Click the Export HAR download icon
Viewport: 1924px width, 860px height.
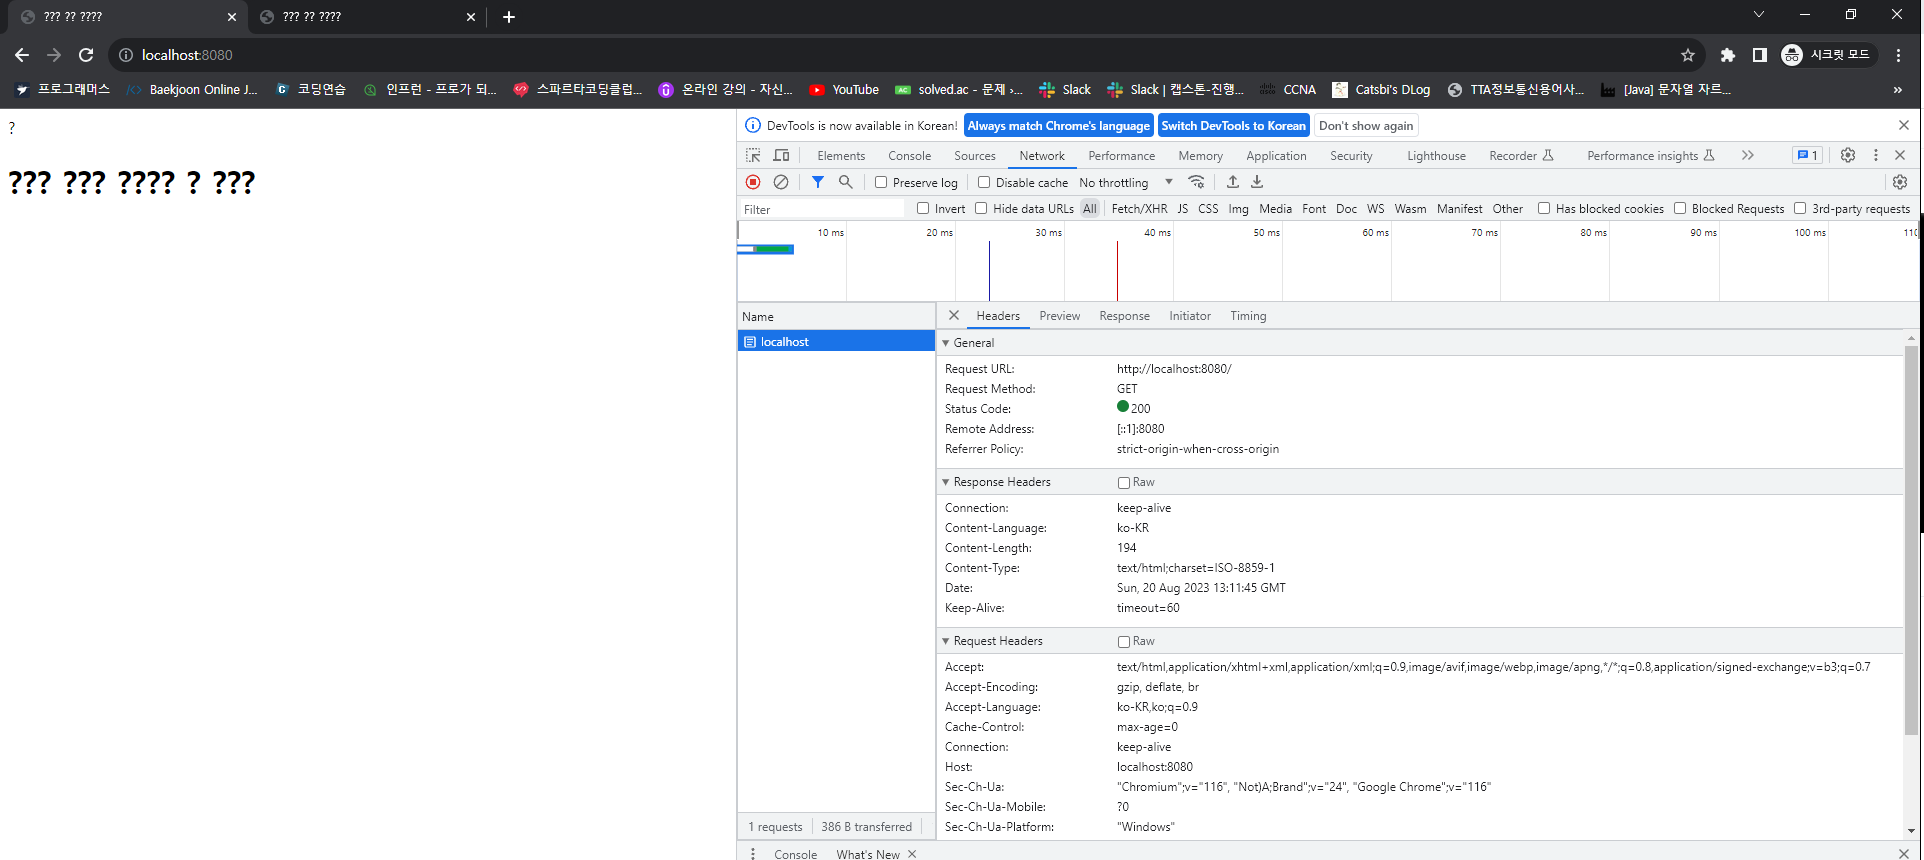[x=1258, y=182]
